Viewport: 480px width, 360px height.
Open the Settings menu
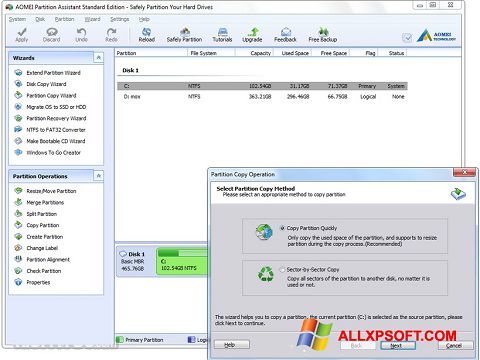tap(120, 19)
